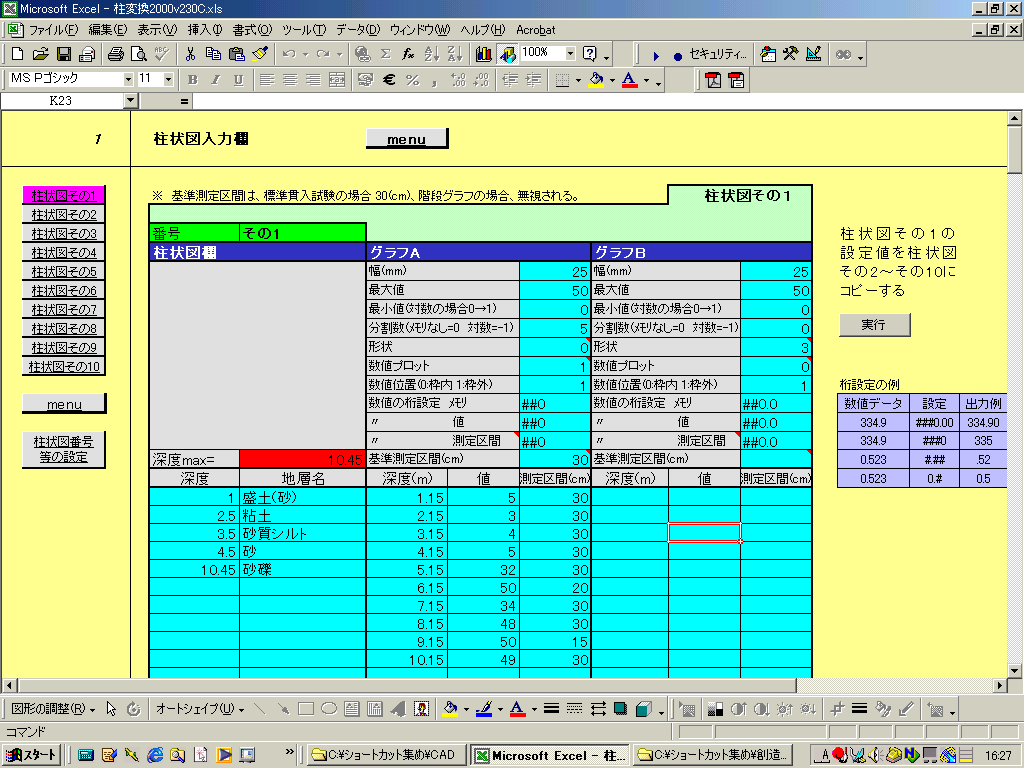Open the Edit menu
Viewport: 1024px width, 768px height.
(108, 30)
